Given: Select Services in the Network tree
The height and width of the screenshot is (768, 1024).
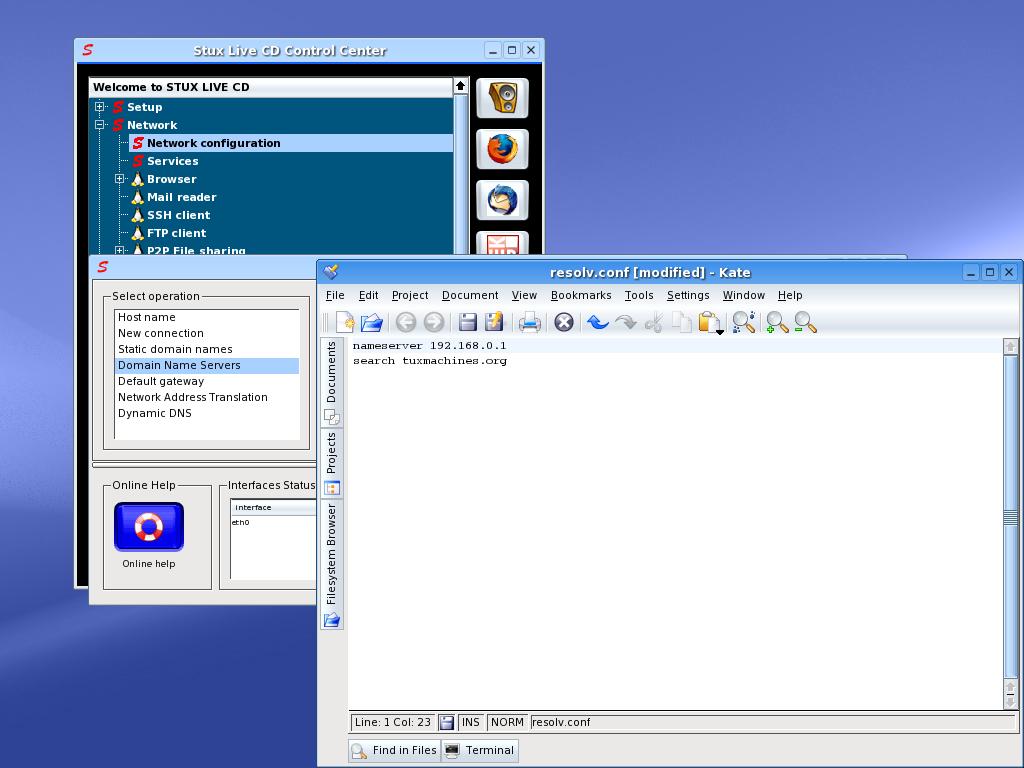Looking at the screenshot, I should point(172,161).
